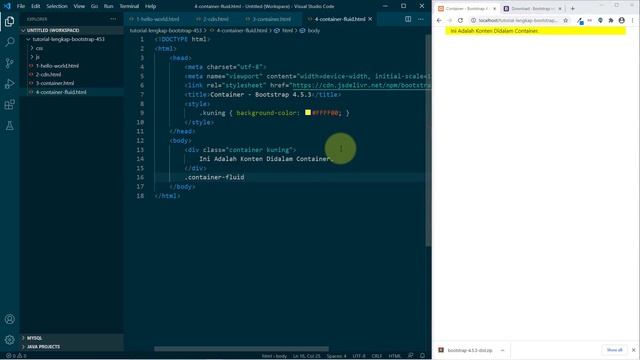Open the Help menu
This screenshot has width=640, height=360.
pos(150,6)
